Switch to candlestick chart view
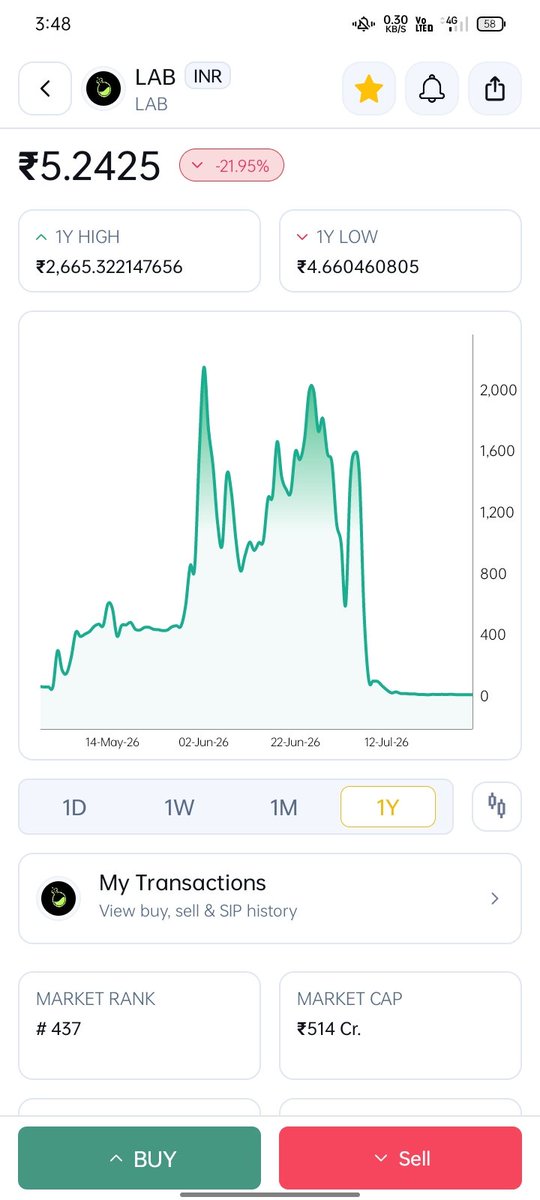The width and height of the screenshot is (540, 1200). 497,807
